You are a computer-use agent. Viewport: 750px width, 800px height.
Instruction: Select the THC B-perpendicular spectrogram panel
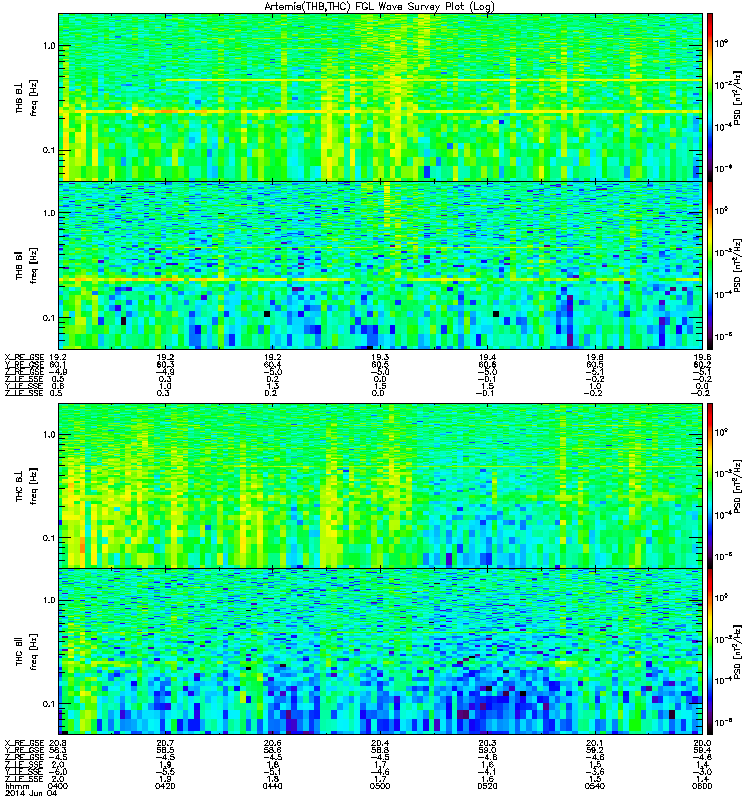(x=380, y=486)
